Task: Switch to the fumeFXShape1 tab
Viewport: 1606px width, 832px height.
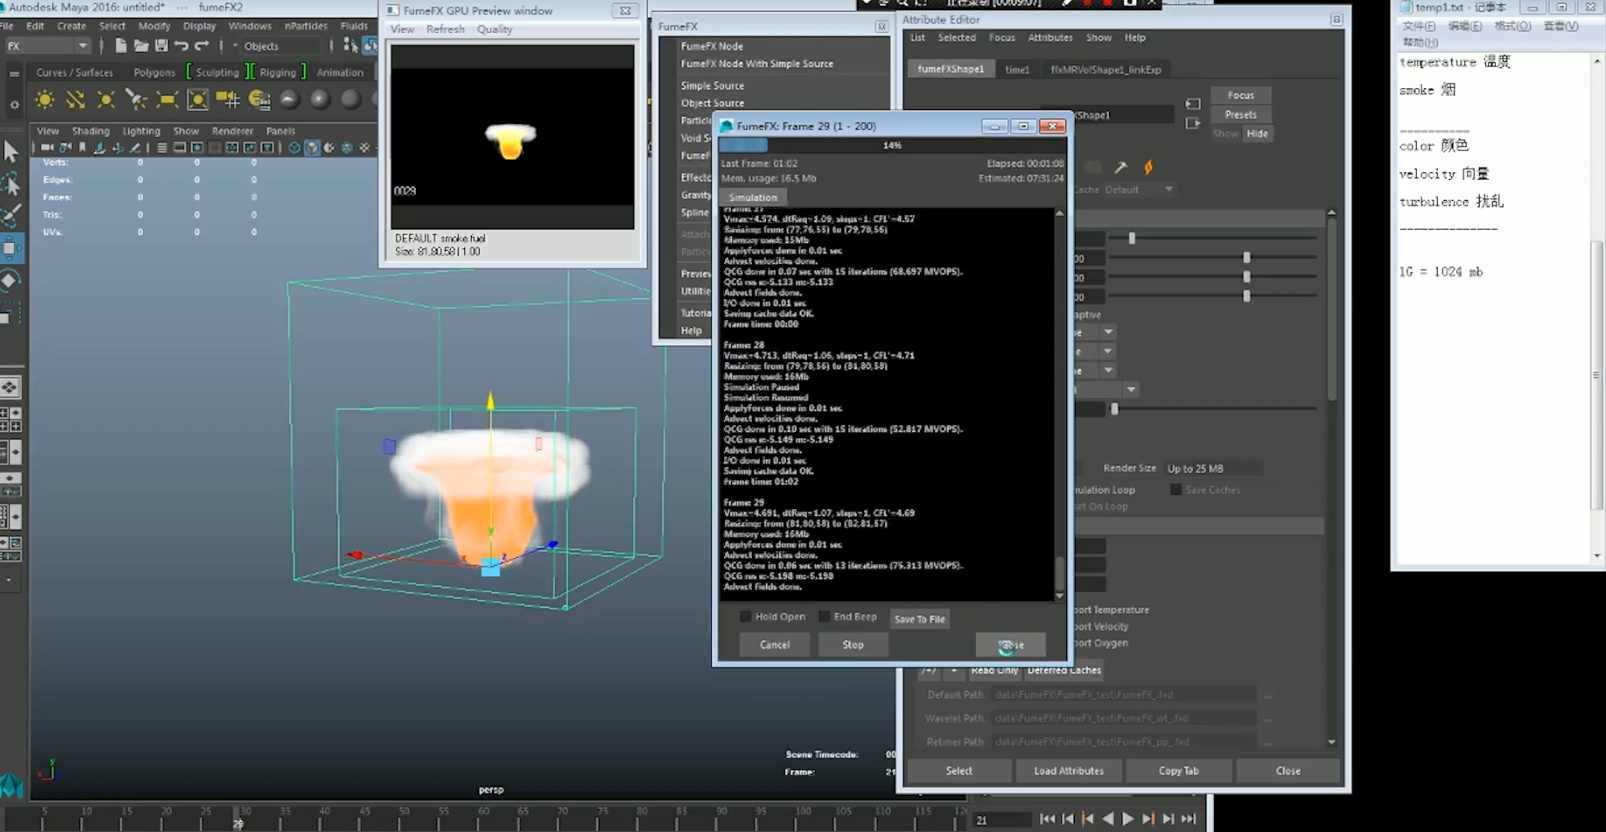Action: coord(951,69)
